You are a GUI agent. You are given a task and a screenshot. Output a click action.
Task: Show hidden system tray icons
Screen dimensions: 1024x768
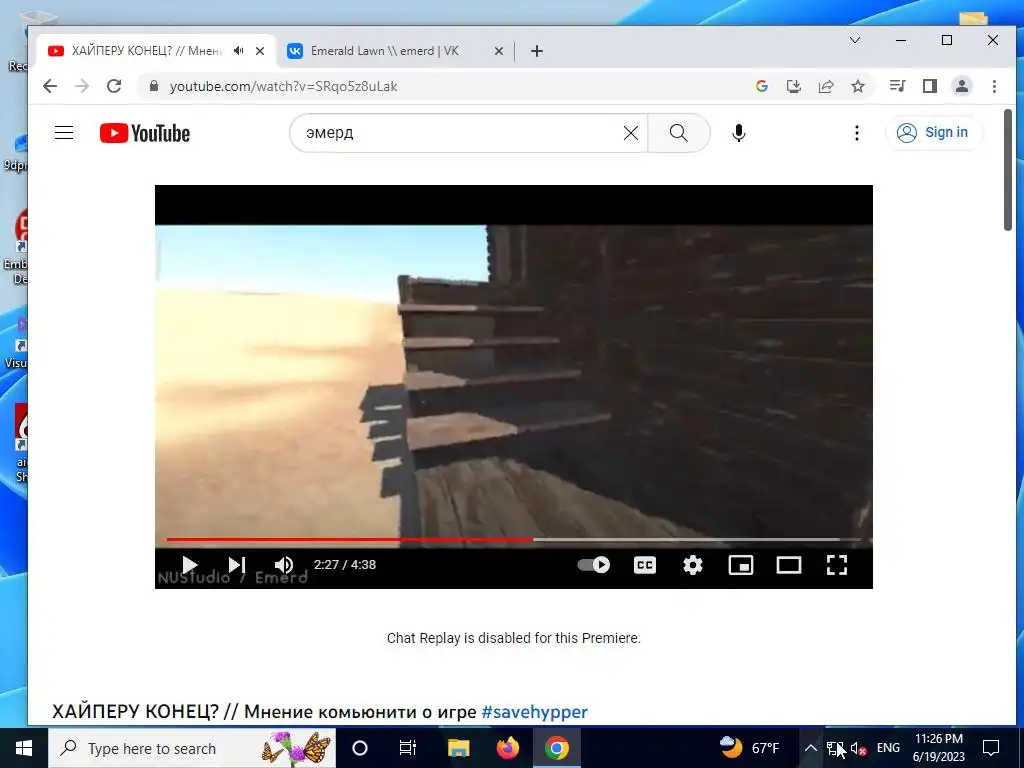(810, 748)
